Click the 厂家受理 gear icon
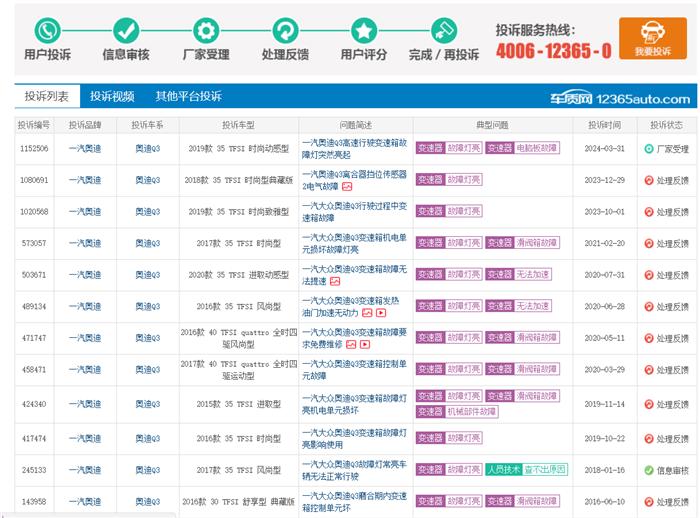The image size is (700, 518). 206,29
